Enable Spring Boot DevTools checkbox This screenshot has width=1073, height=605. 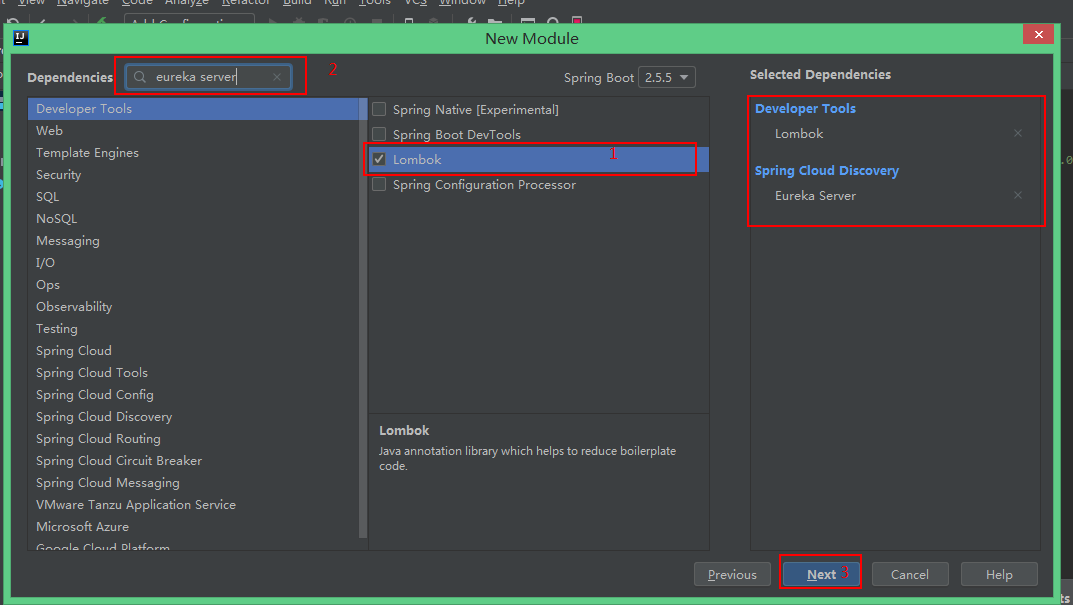coord(379,134)
